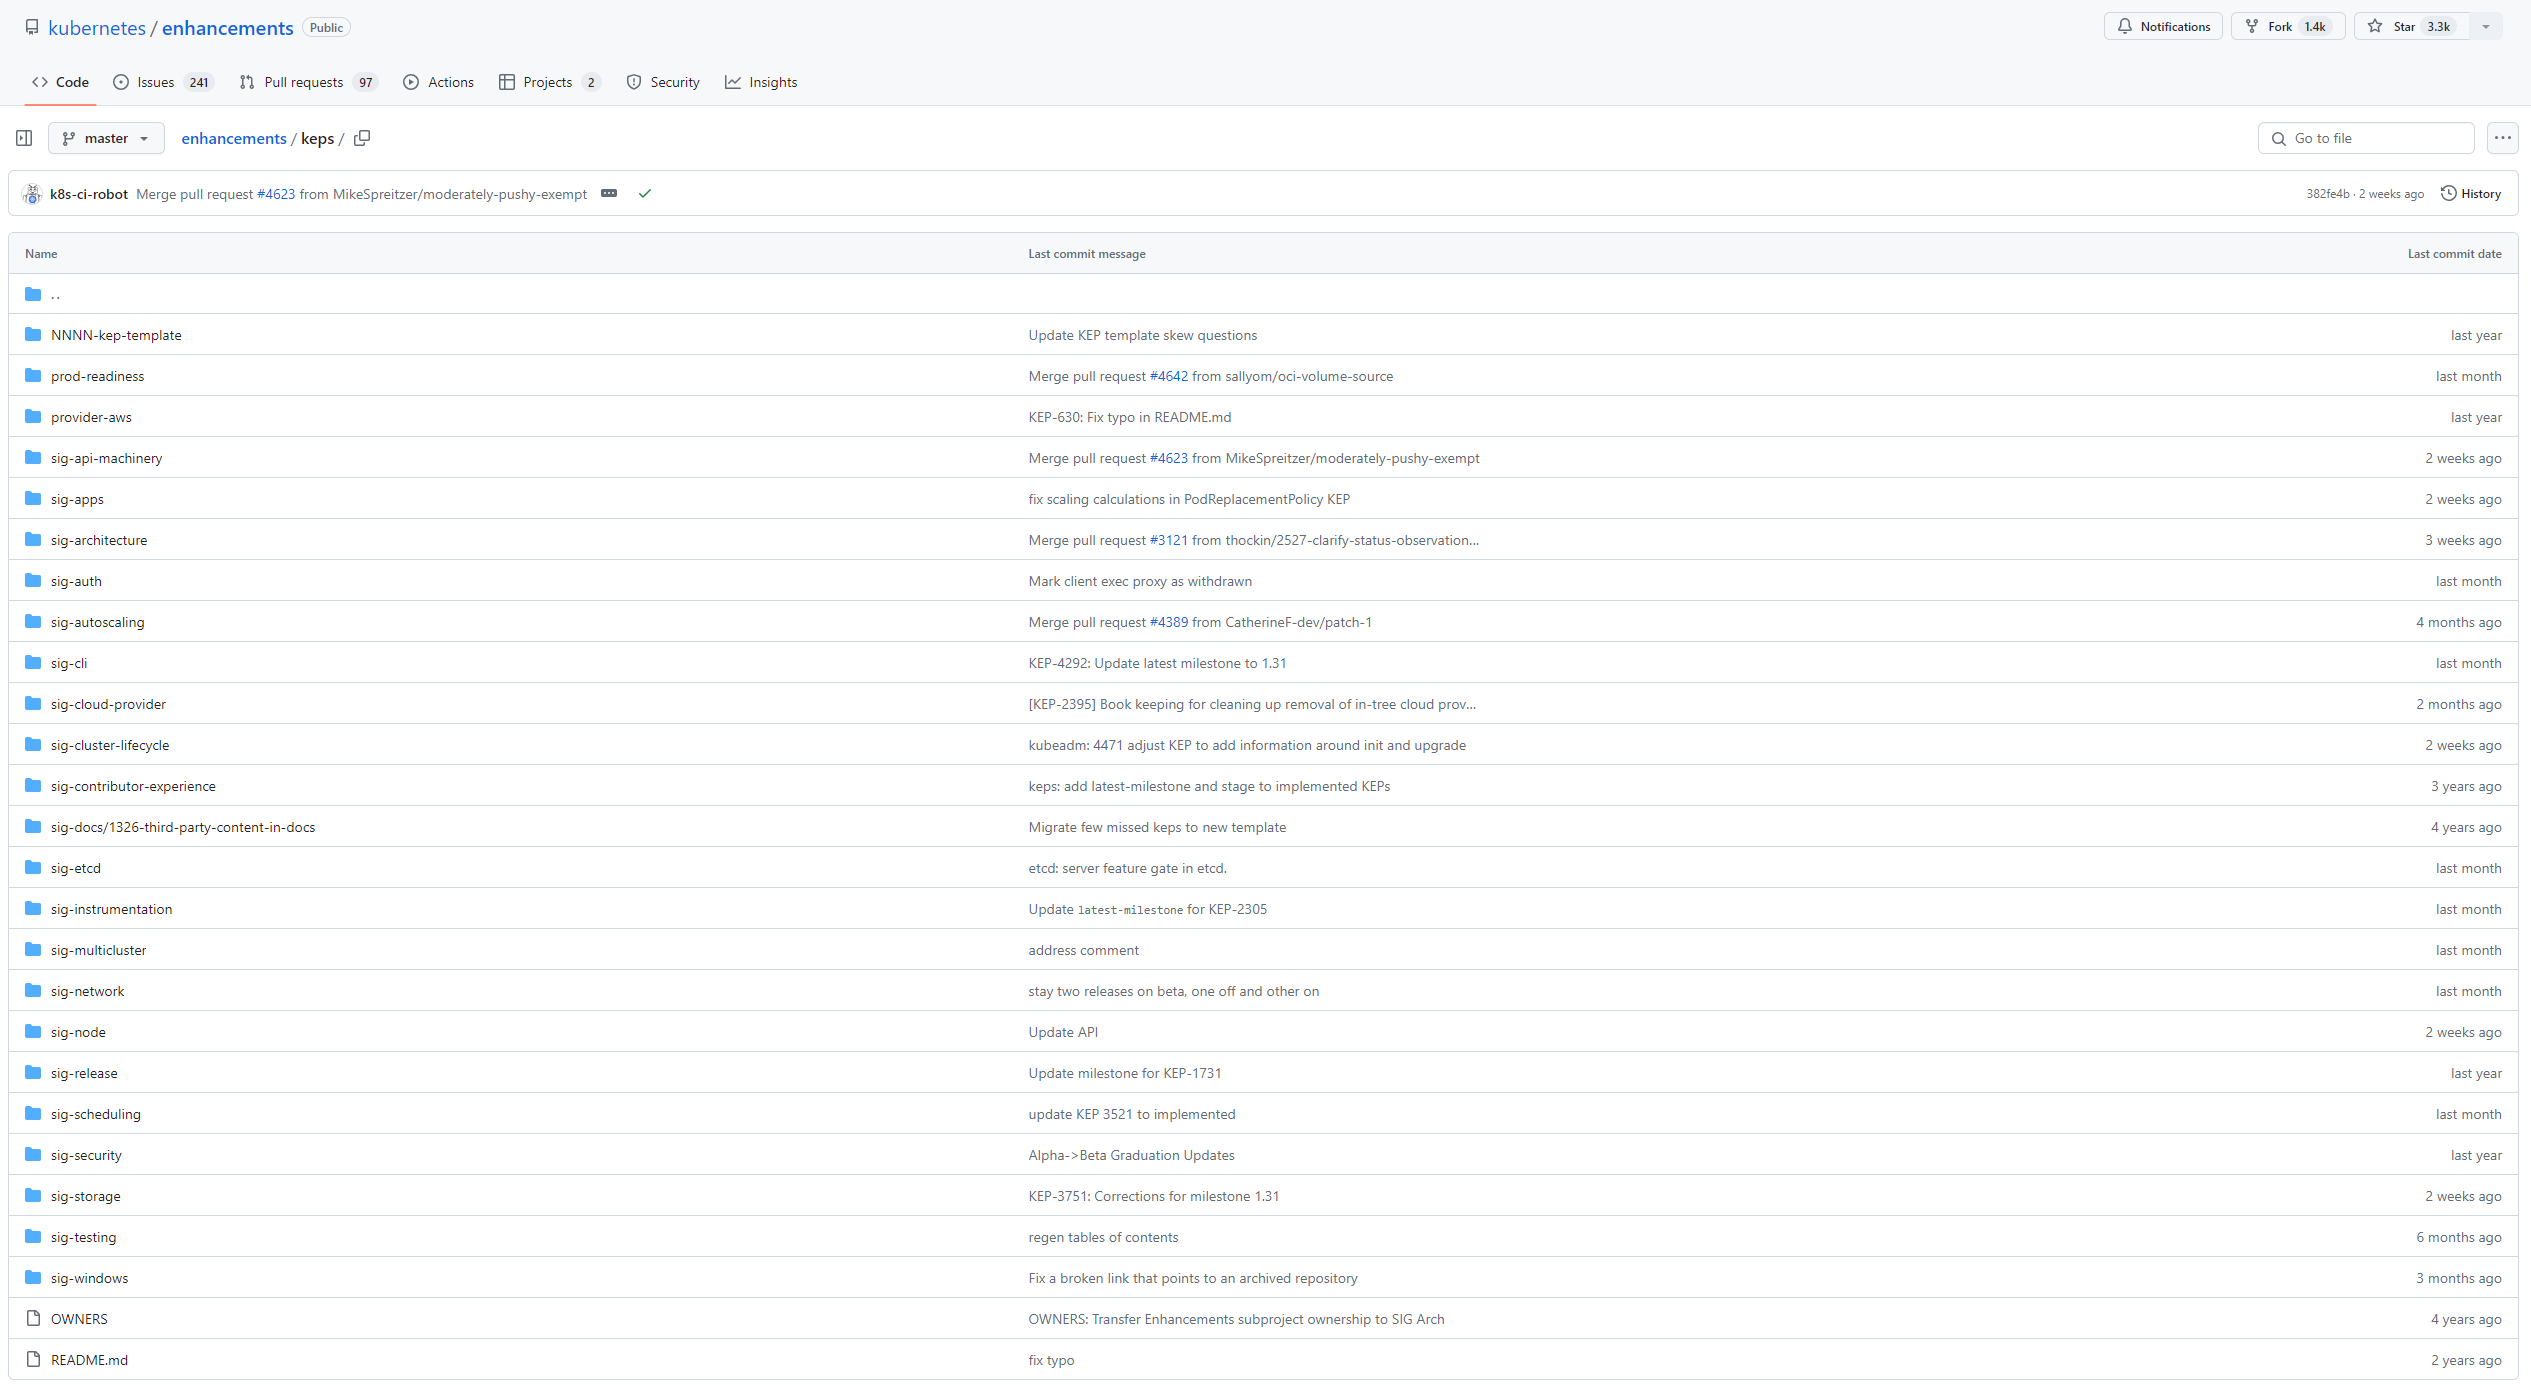Click folder icon for sig-windows

33,1278
